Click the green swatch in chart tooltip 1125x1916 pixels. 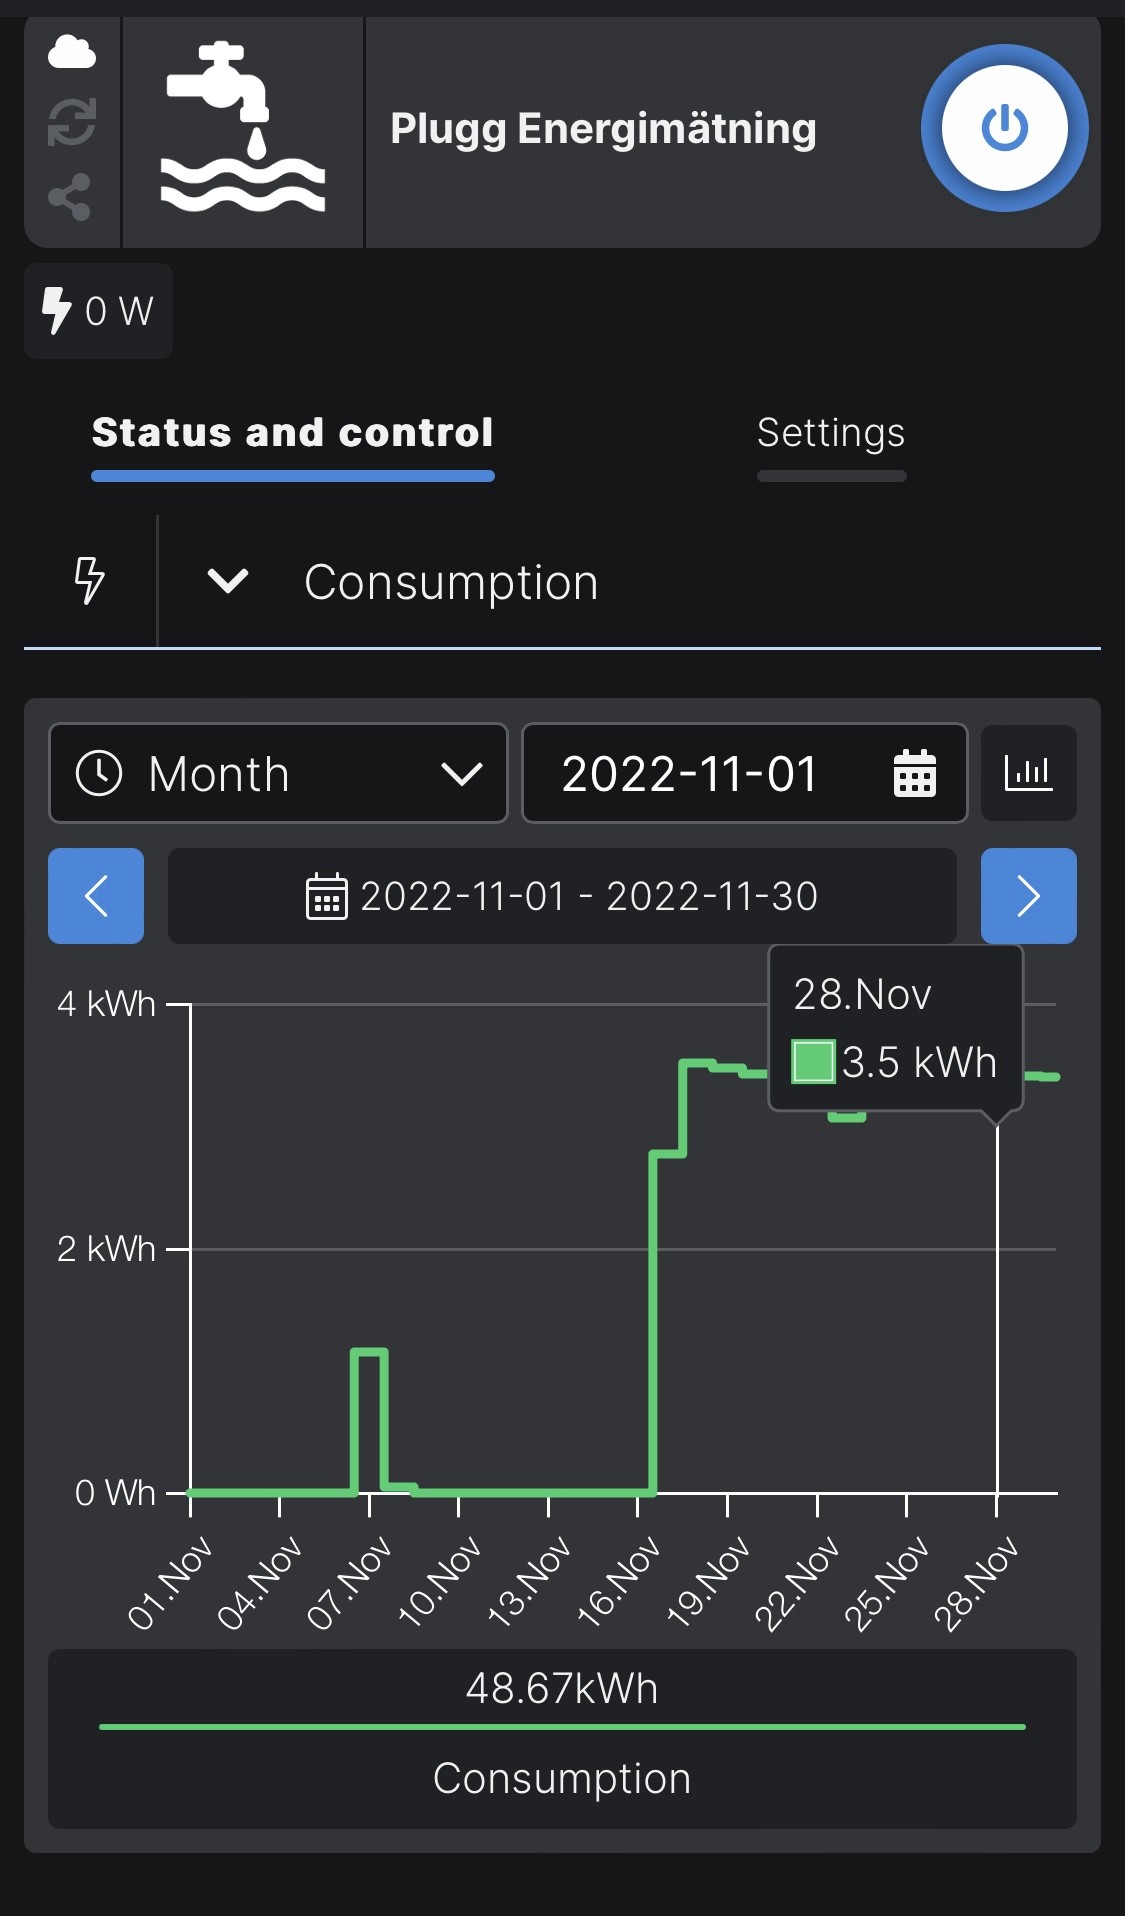813,1062
